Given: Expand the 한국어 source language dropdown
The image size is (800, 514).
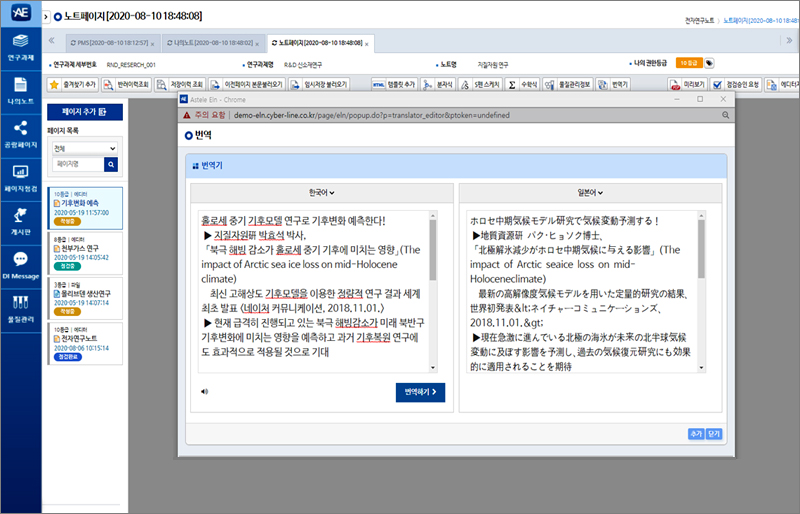Looking at the screenshot, I should coord(320,193).
